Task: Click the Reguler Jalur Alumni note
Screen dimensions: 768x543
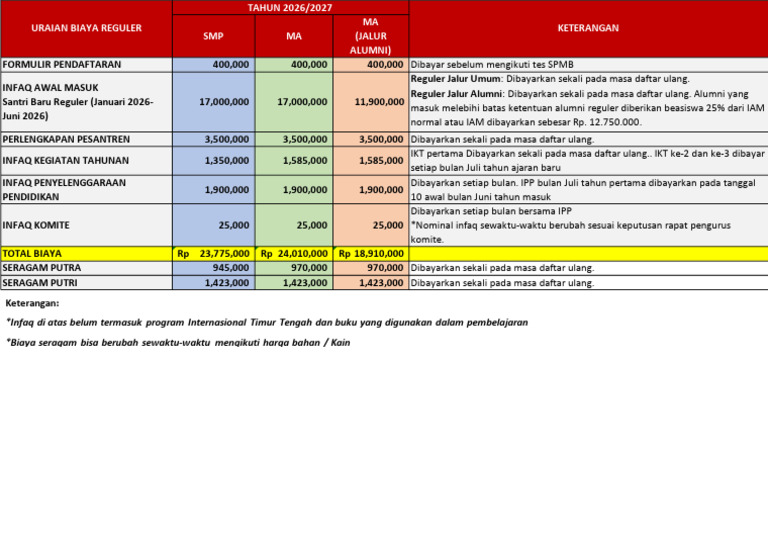Action: pyautogui.click(x=587, y=108)
